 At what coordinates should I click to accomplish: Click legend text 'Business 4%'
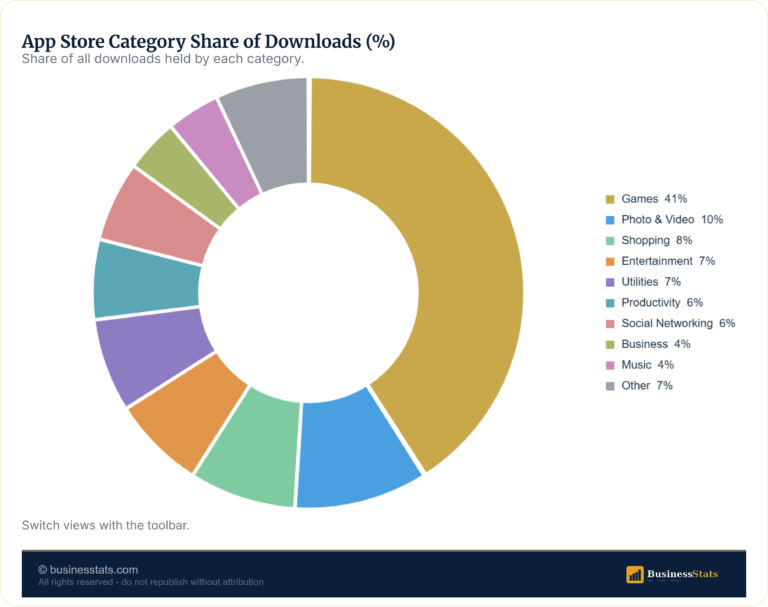[656, 344]
